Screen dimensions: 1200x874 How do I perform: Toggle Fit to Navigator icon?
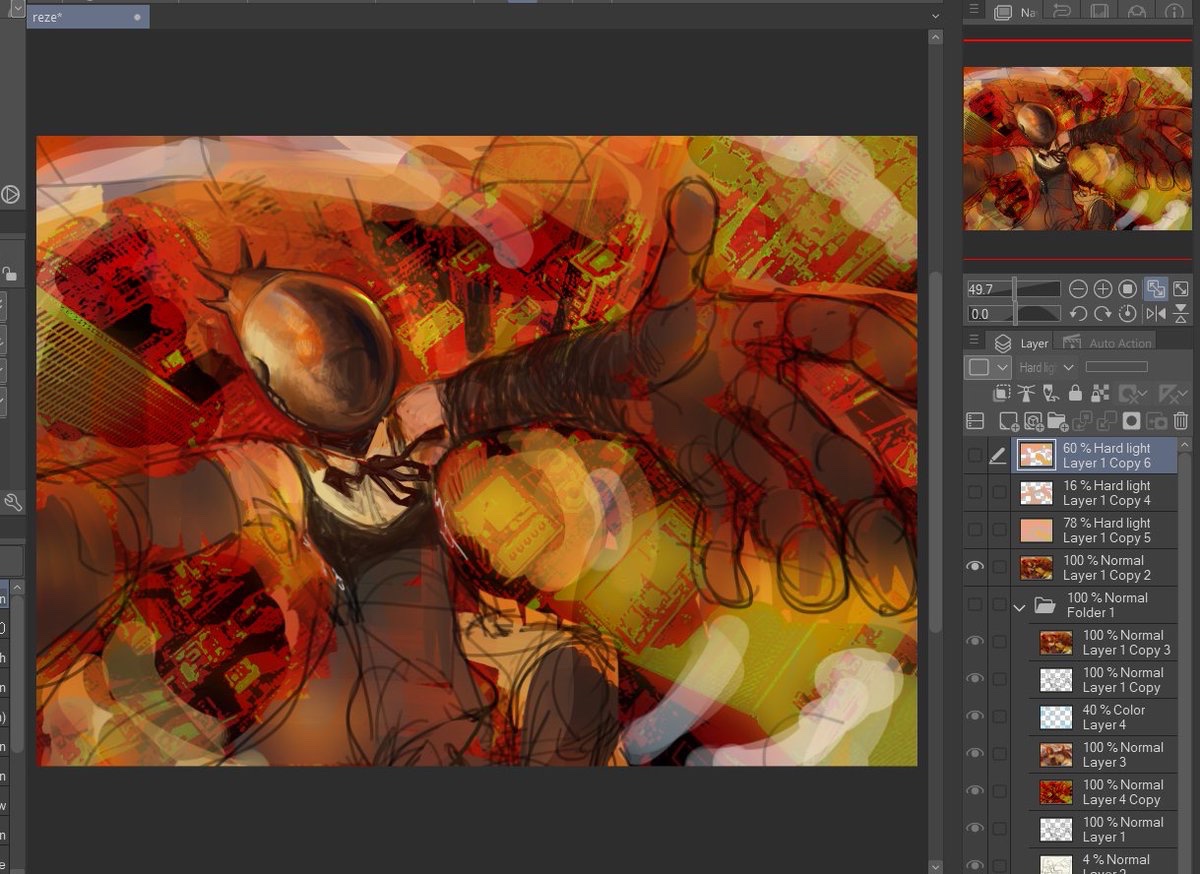[x=1155, y=289]
